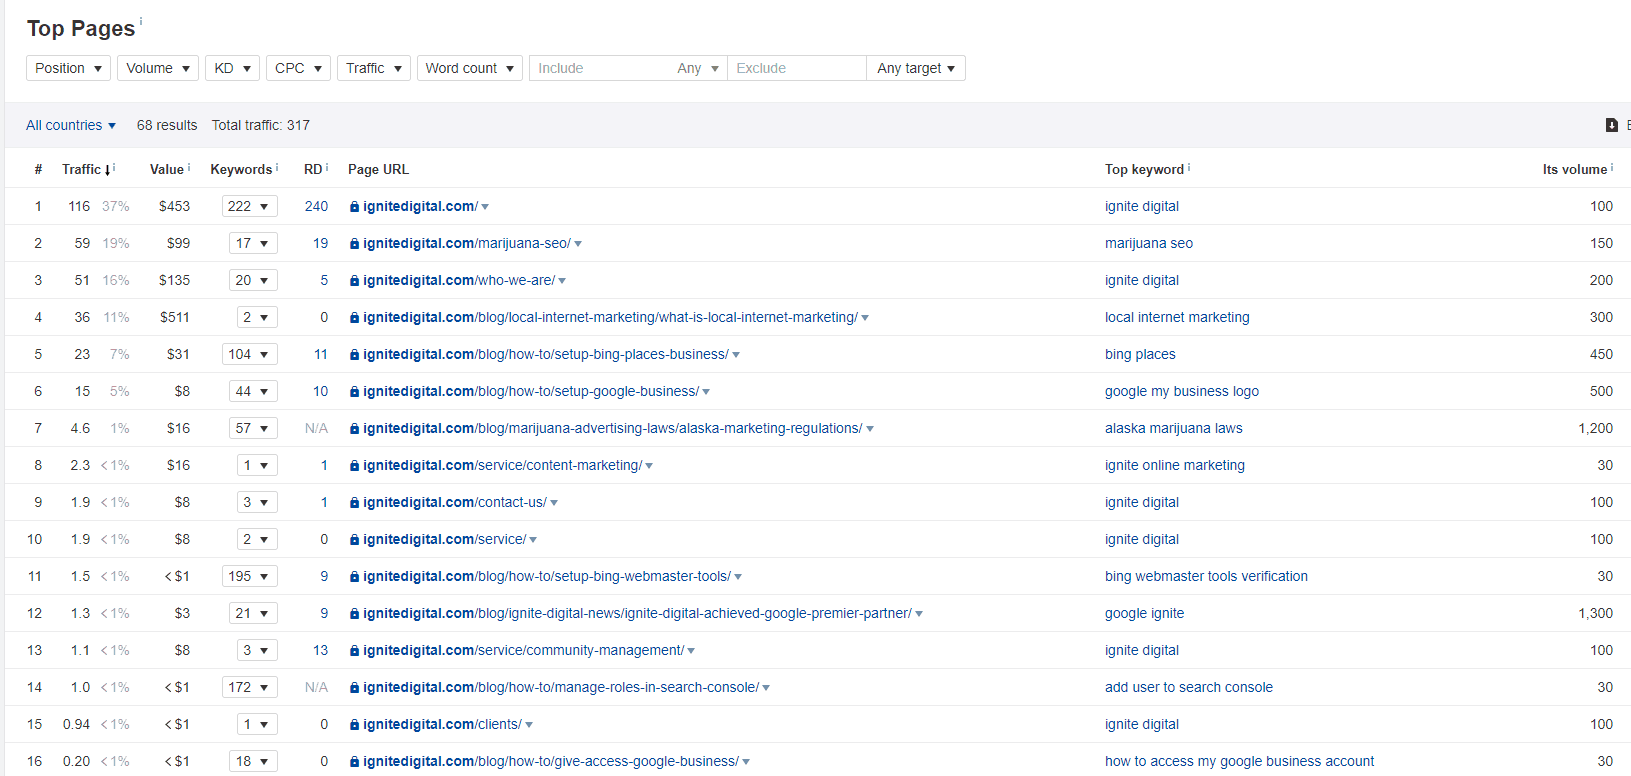The width and height of the screenshot is (1631, 776).
Task: Click in the Include keyword field
Action: (600, 68)
